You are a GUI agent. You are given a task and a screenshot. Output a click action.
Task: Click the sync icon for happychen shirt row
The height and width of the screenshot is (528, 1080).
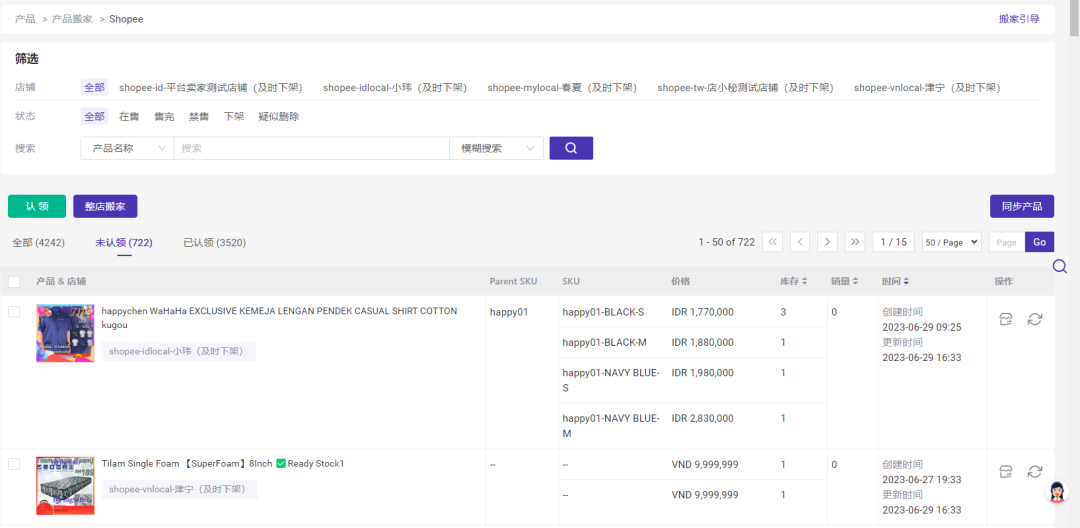[x=1035, y=319]
